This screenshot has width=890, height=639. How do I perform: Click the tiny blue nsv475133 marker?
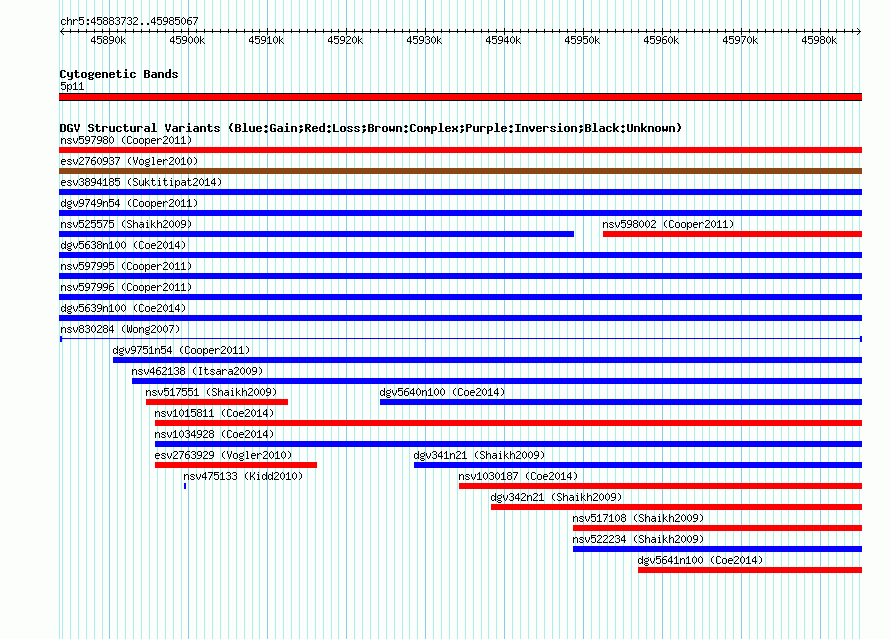(x=184, y=486)
